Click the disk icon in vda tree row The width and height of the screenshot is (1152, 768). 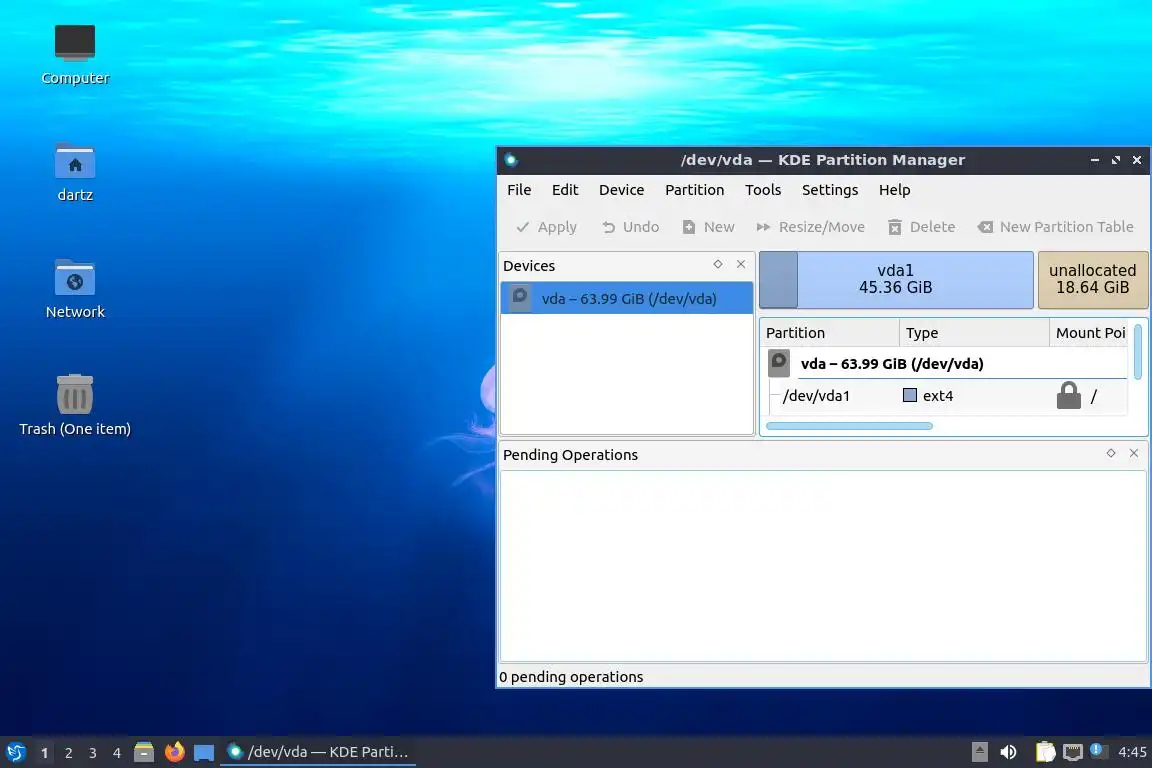click(x=779, y=363)
